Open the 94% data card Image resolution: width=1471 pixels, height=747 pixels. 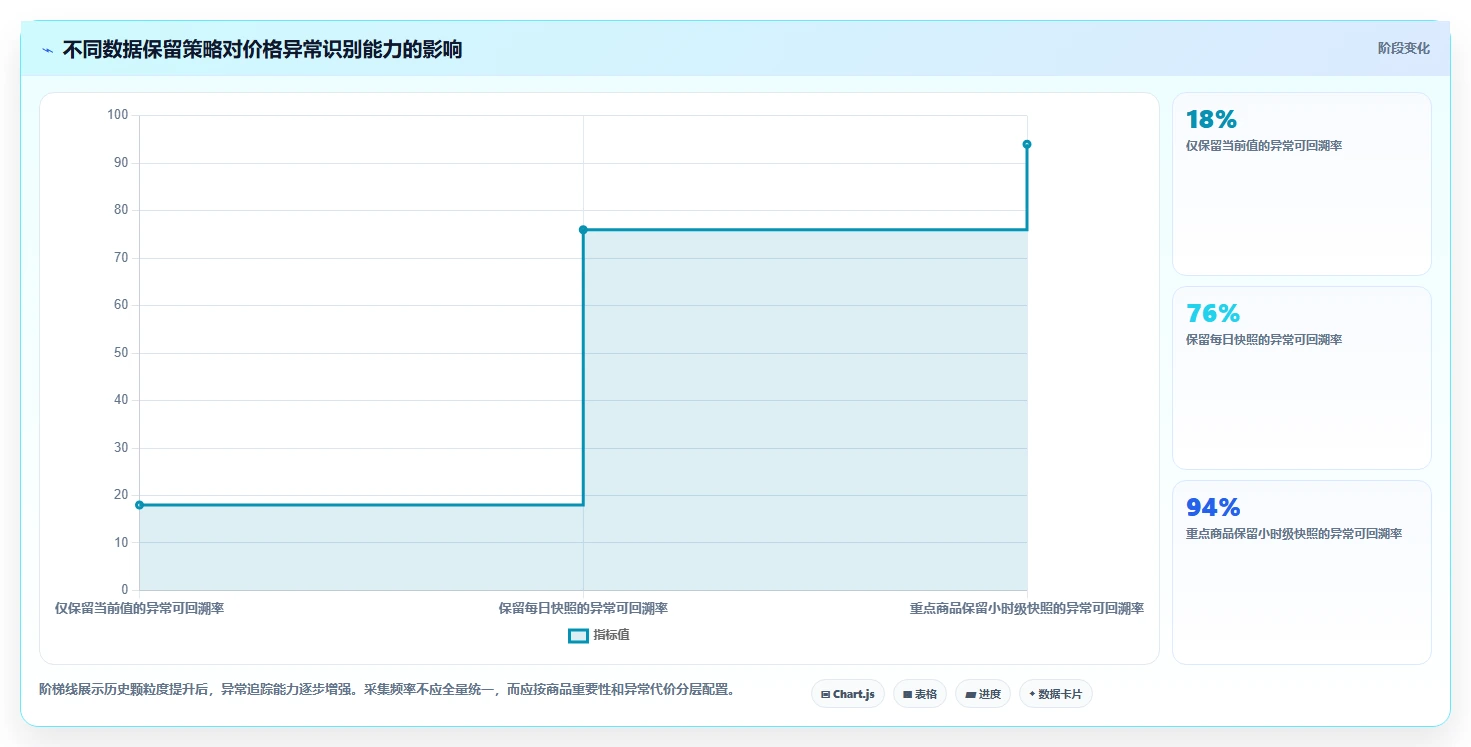pos(1301,572)
